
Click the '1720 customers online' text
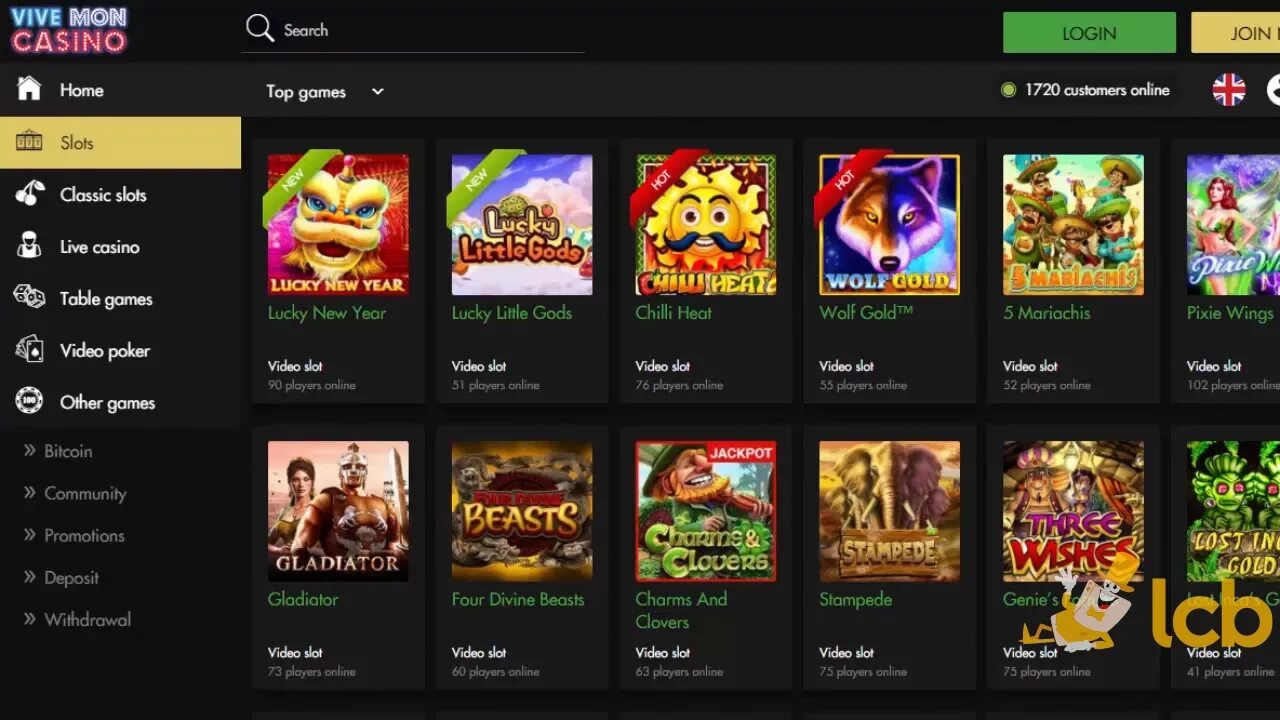[1097, 90]
